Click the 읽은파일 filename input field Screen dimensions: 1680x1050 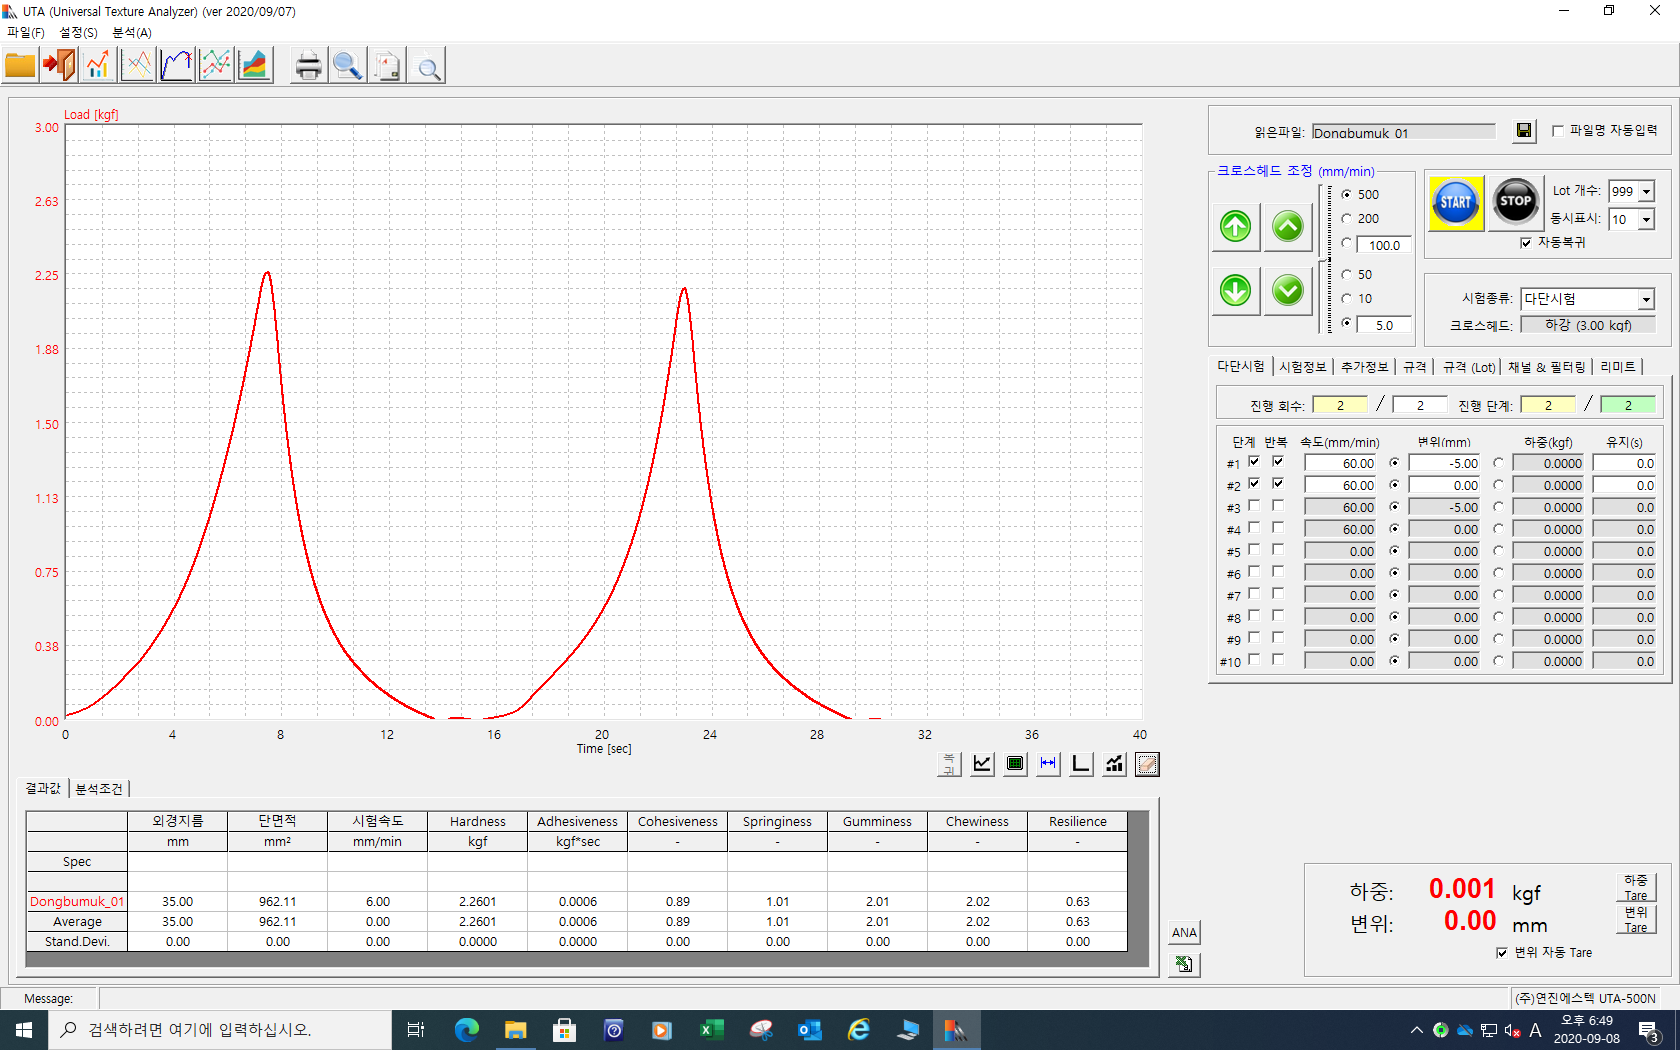(1402, 133)
